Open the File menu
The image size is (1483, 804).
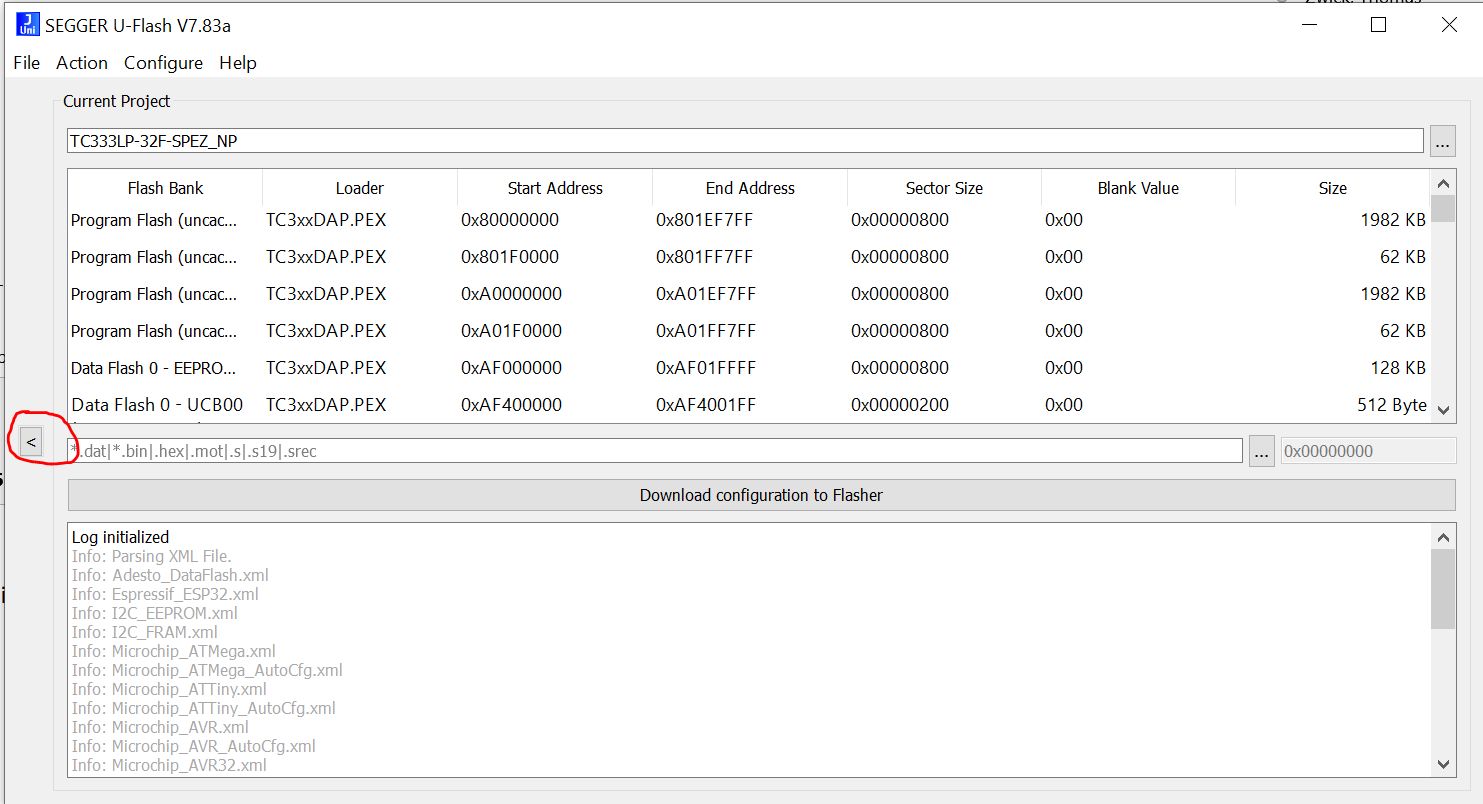26,63
